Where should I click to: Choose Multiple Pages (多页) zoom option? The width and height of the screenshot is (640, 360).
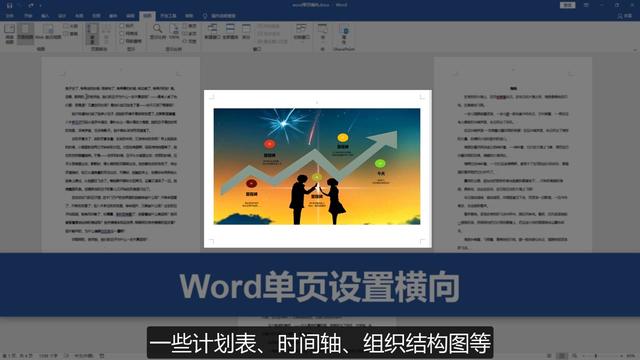coord(189,33)
